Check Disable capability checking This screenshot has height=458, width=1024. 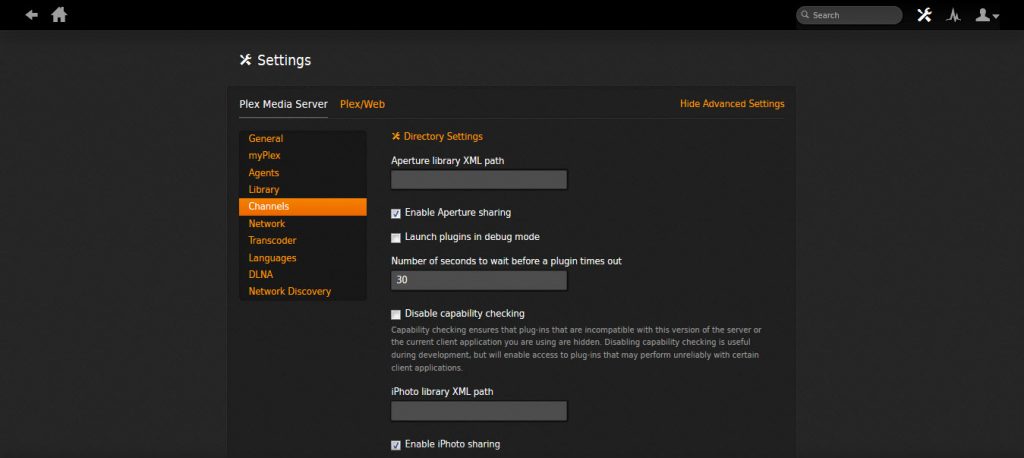pyautogui.click(x=395, y=314)
